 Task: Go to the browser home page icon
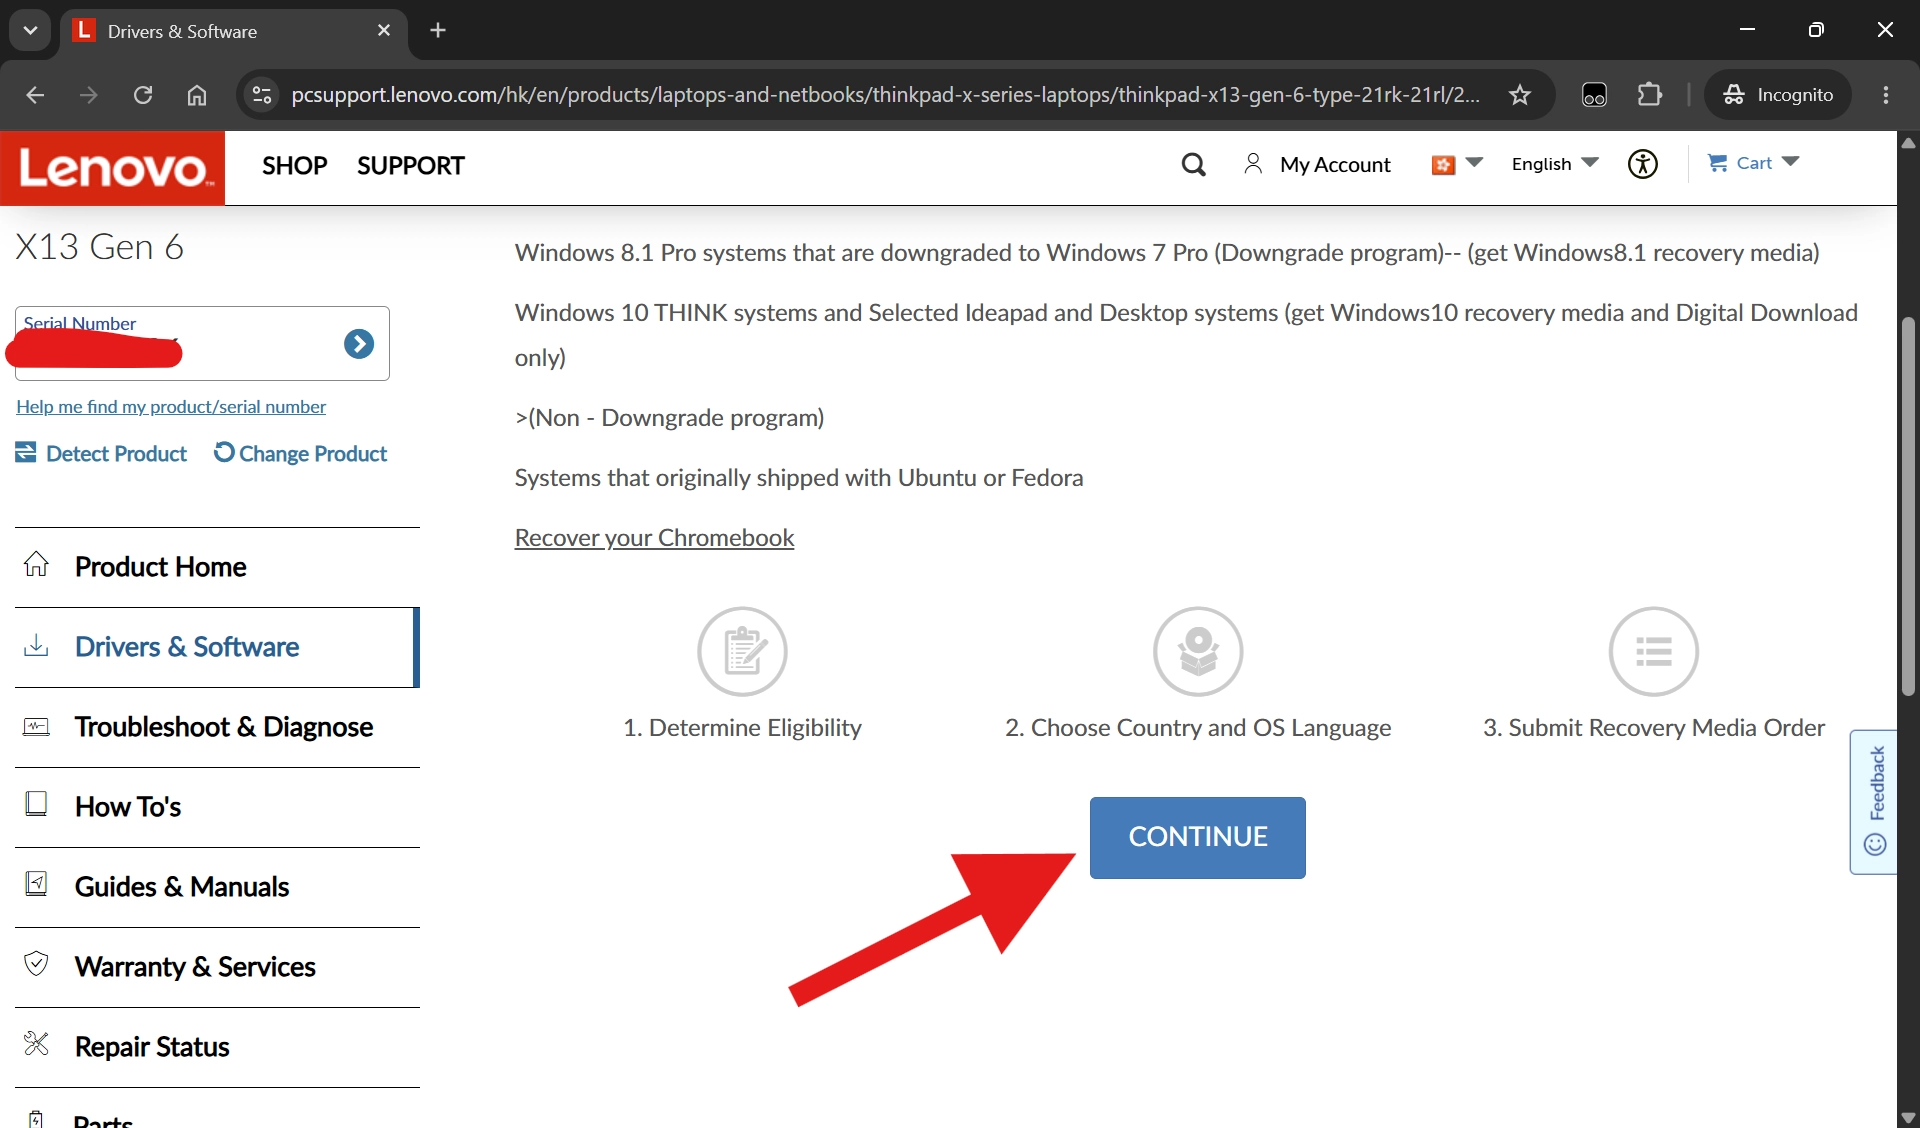[x=197, y=95]
